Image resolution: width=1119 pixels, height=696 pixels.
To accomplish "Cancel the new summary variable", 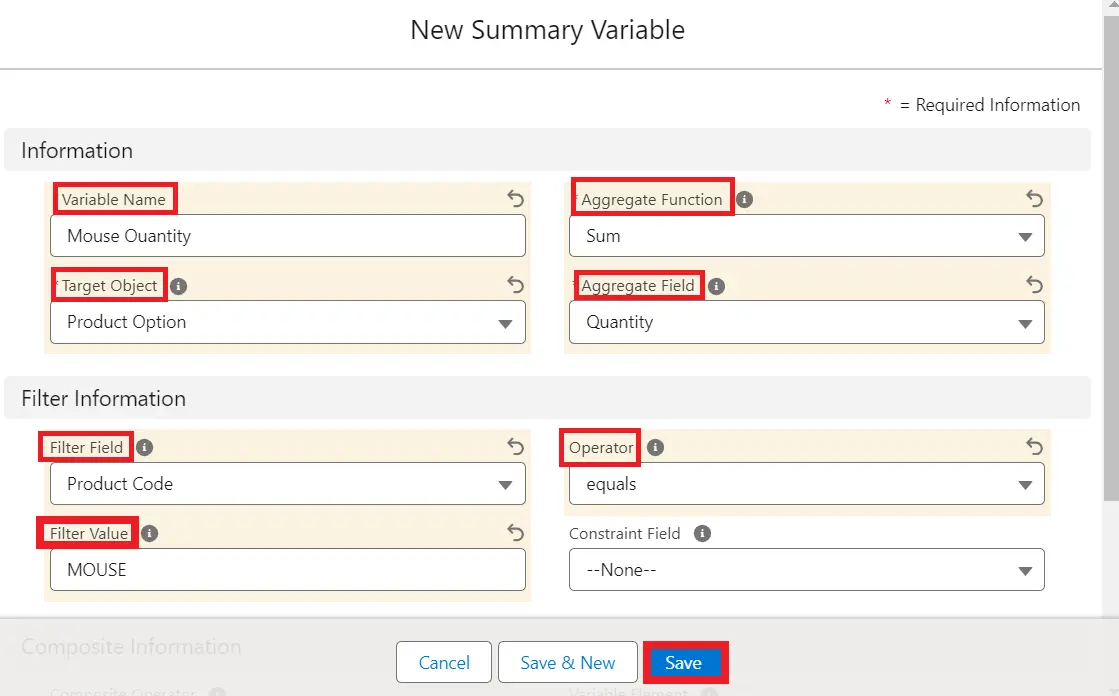I will coord(444,663).
